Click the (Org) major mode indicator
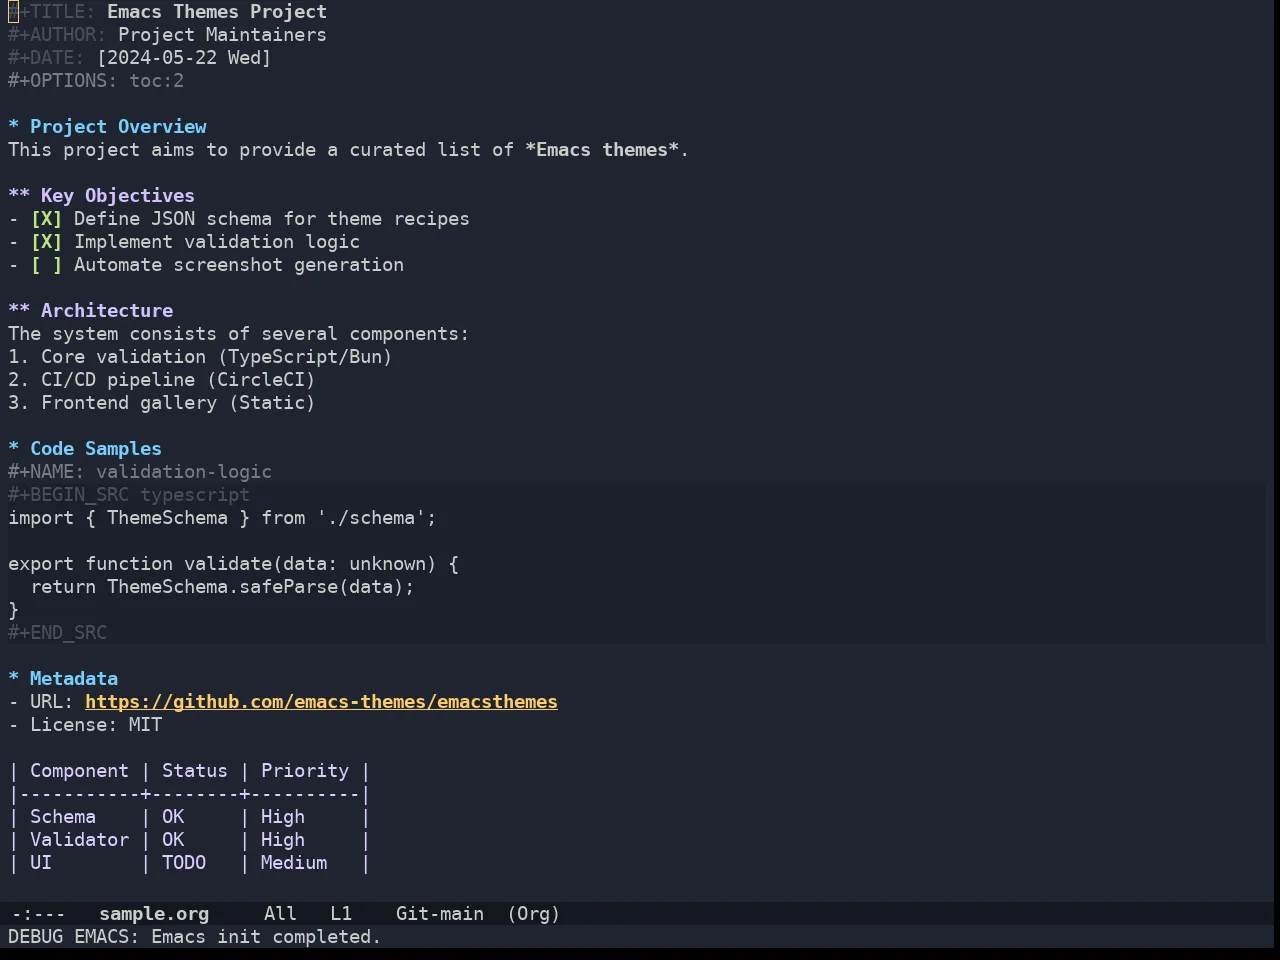This screenshot has width=1280, height=960. (x=534, y=914)
